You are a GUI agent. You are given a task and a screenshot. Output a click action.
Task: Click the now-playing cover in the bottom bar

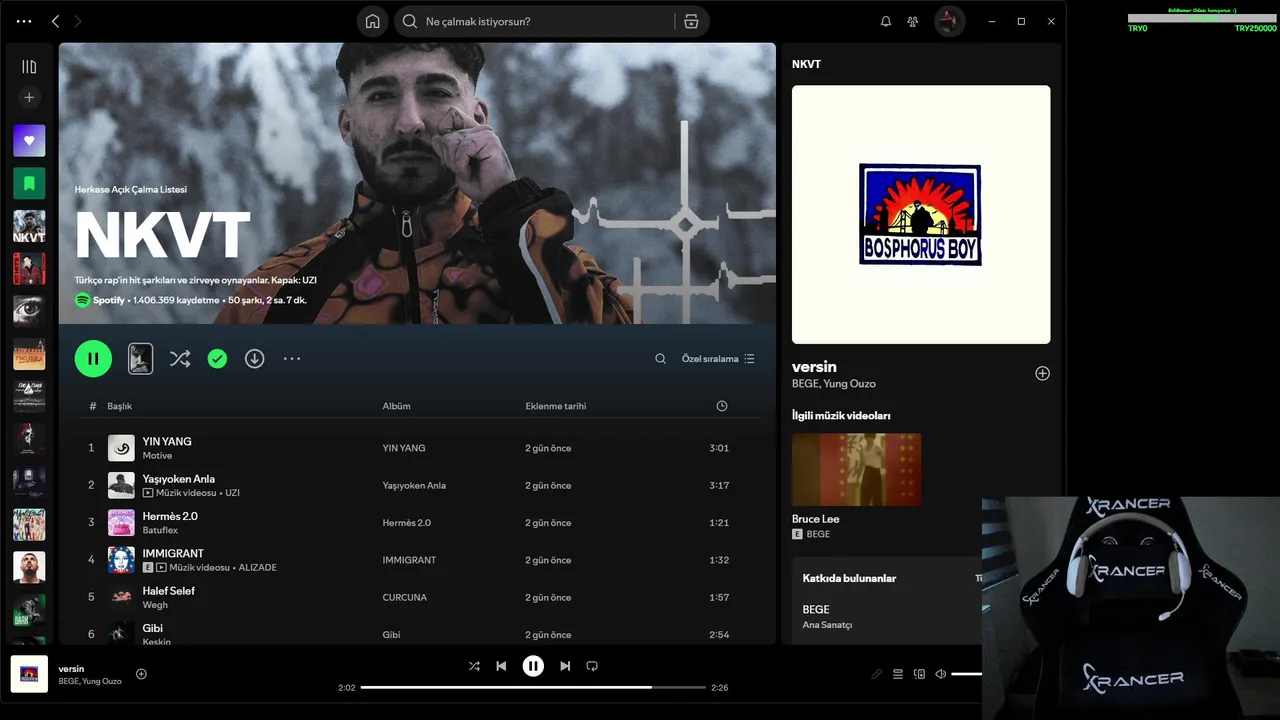pyautogui.click(x=29, y=674)
